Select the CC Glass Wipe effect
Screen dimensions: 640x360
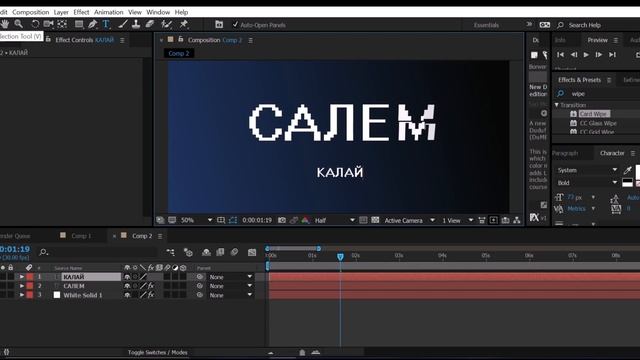[598, 123]
